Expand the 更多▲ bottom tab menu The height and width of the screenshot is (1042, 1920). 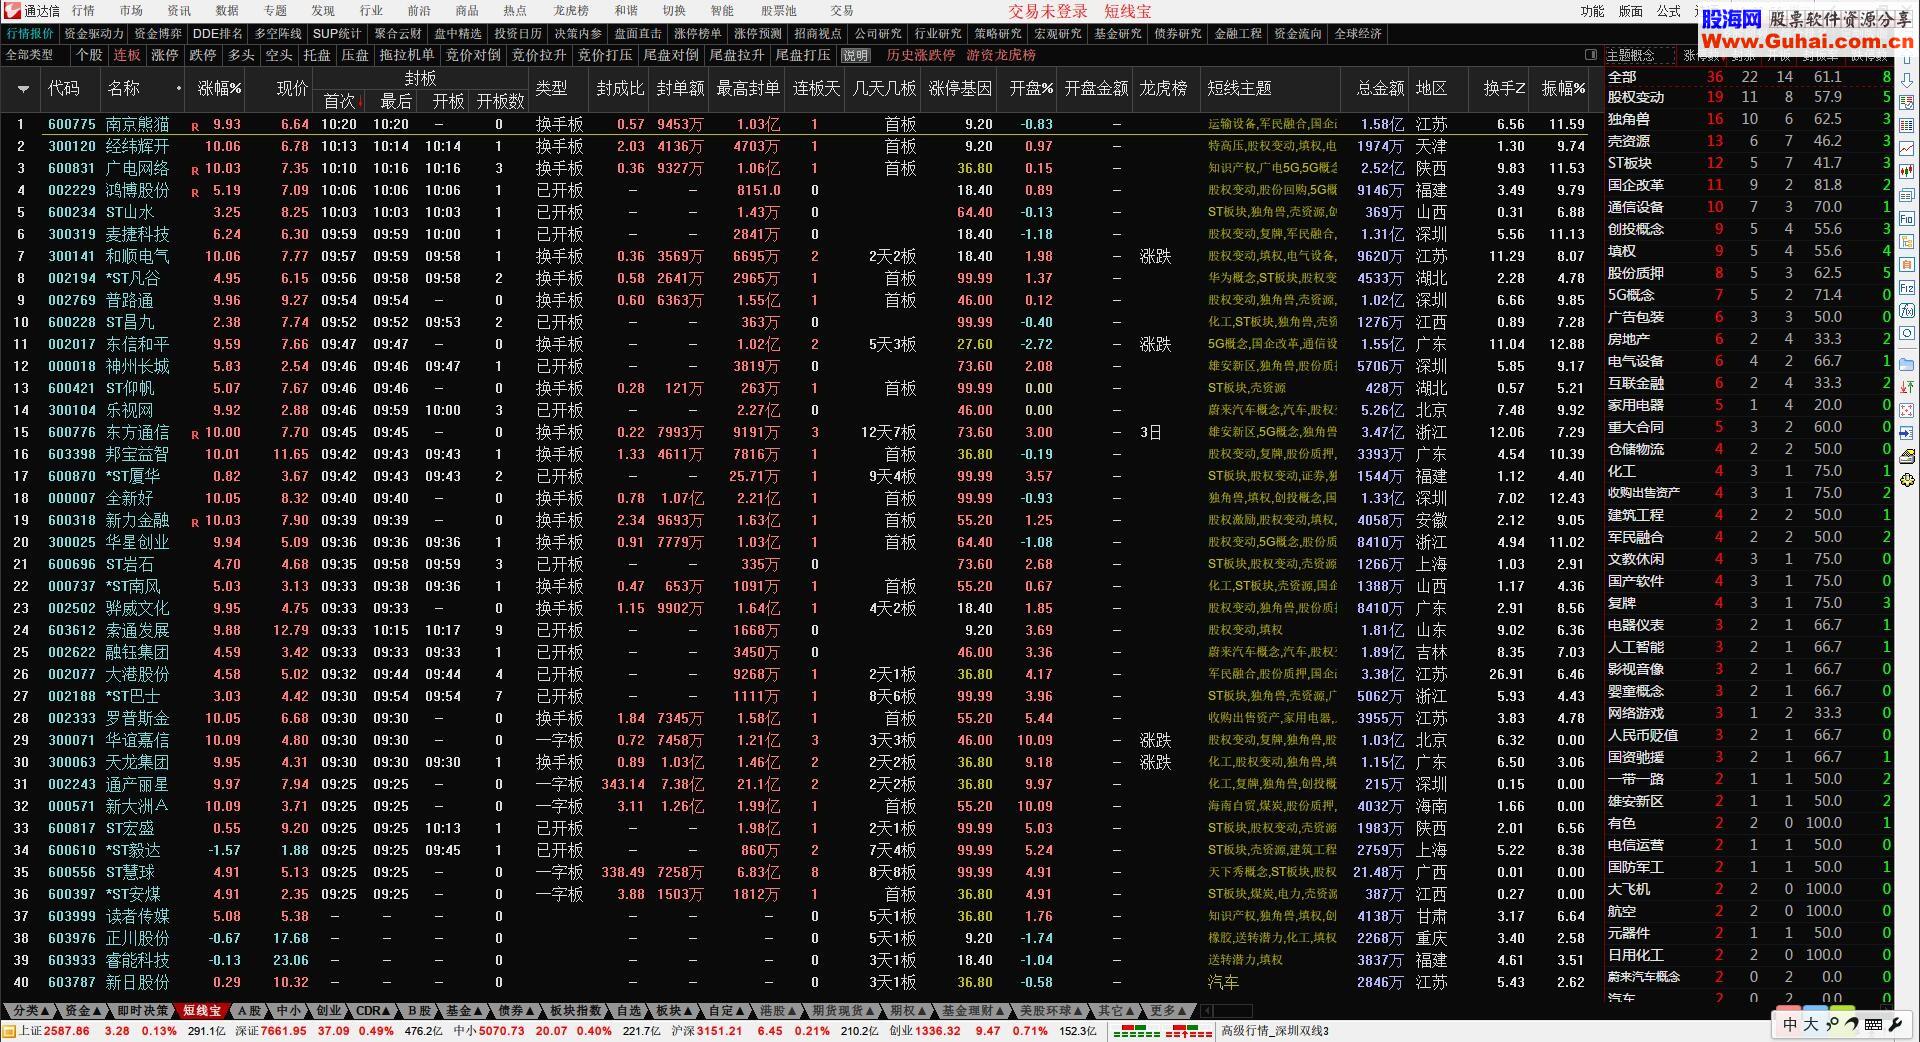pyautogui.click(x=1167, y=1011)
